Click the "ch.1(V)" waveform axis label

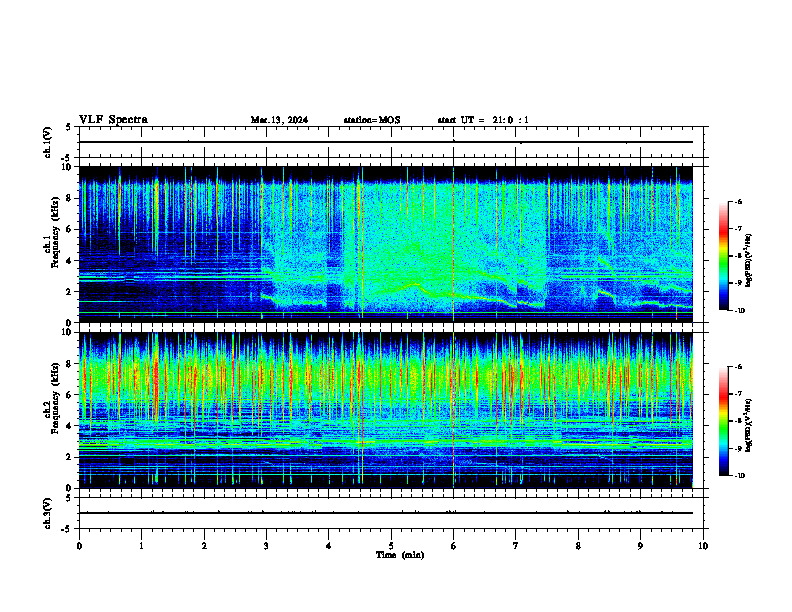48,142
